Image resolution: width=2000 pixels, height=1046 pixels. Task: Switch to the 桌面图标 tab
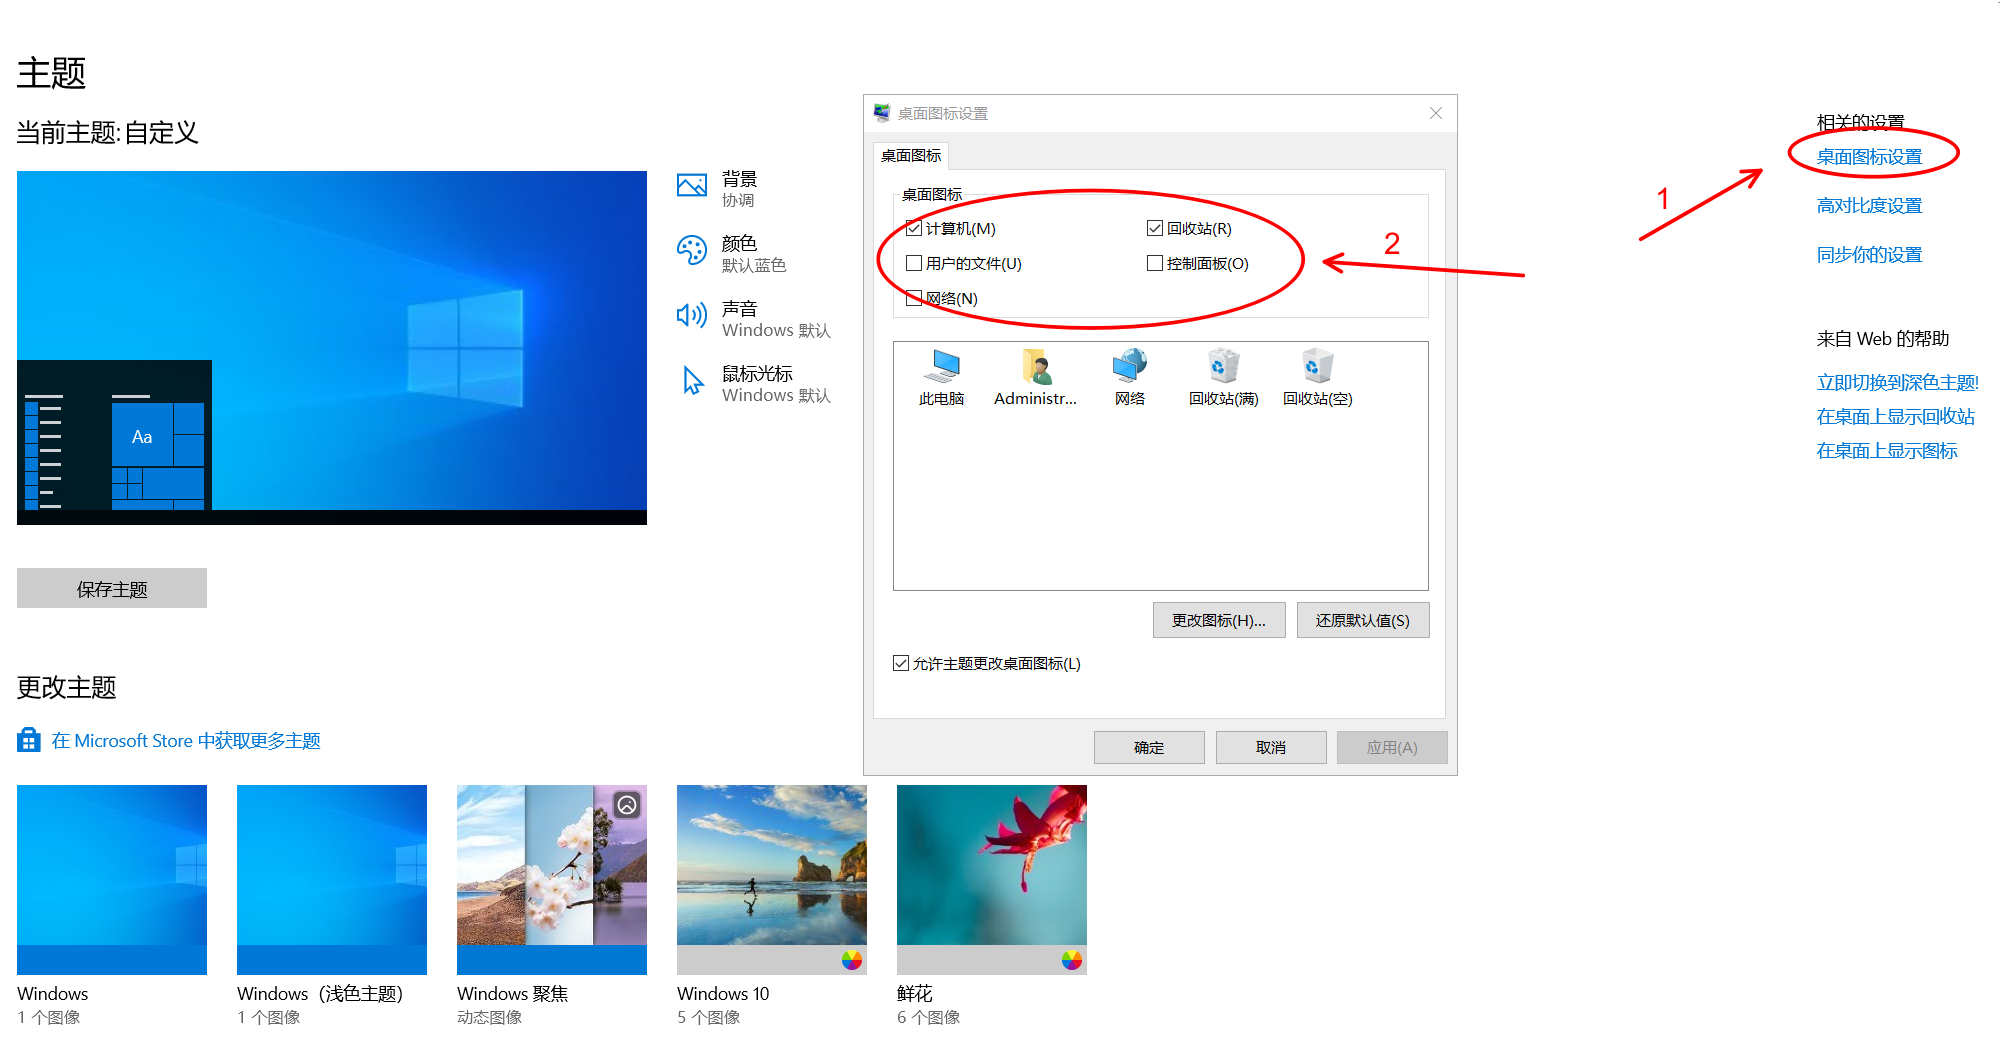(911, 155)
